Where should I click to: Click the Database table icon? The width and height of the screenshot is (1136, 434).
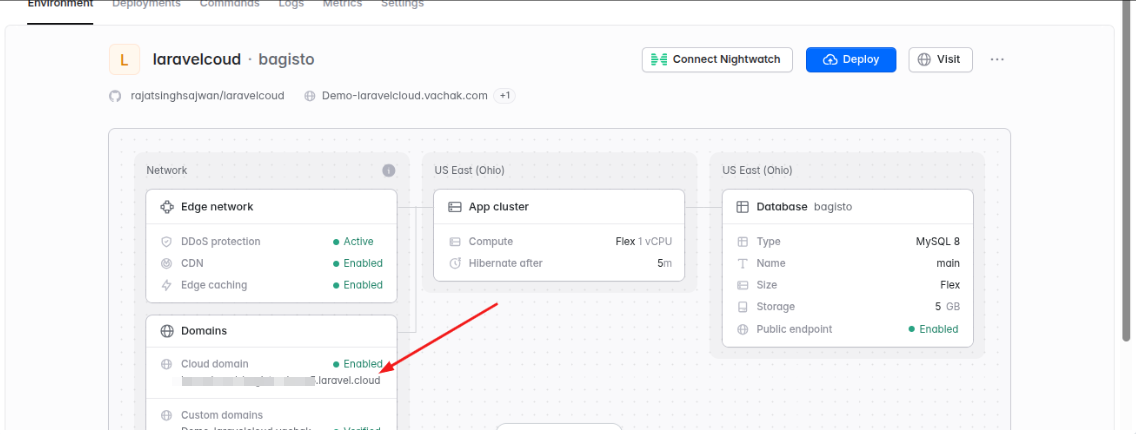pos(742,206)
